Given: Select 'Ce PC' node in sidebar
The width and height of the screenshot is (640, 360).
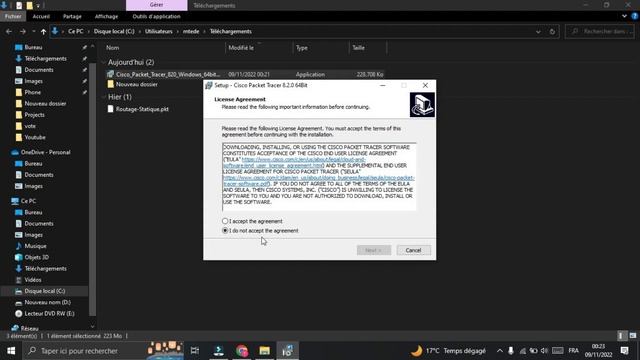Looking at the screenshot, I should [28, 201].
